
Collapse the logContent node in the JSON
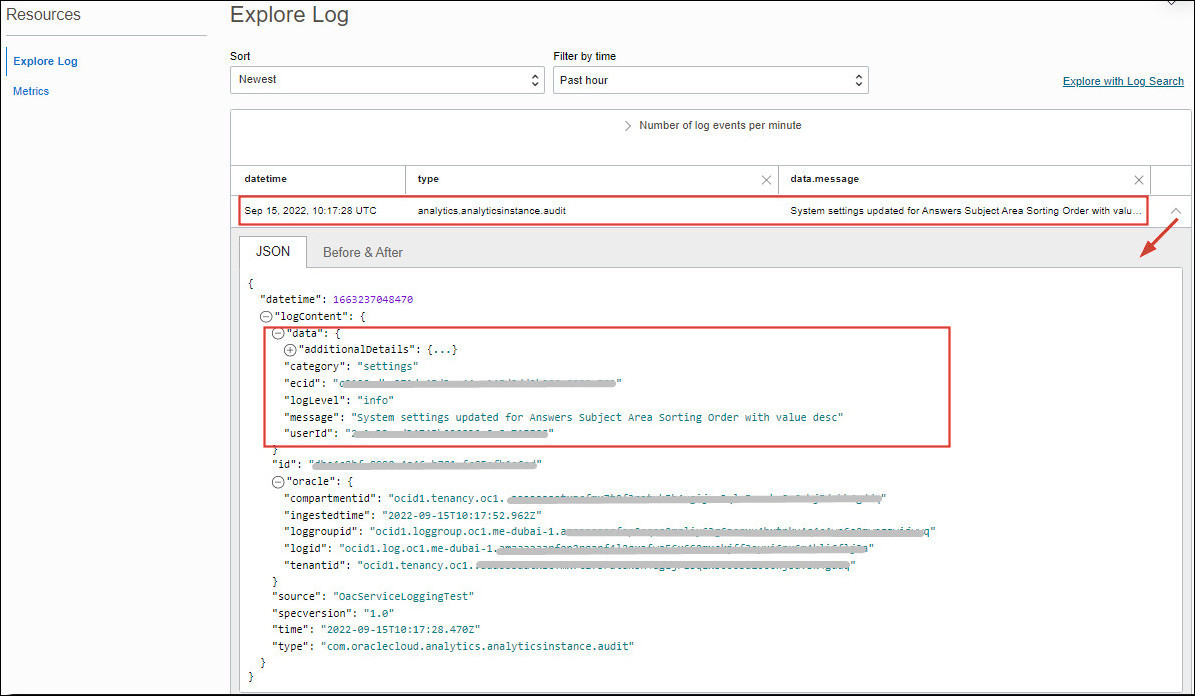coord(264,316)
